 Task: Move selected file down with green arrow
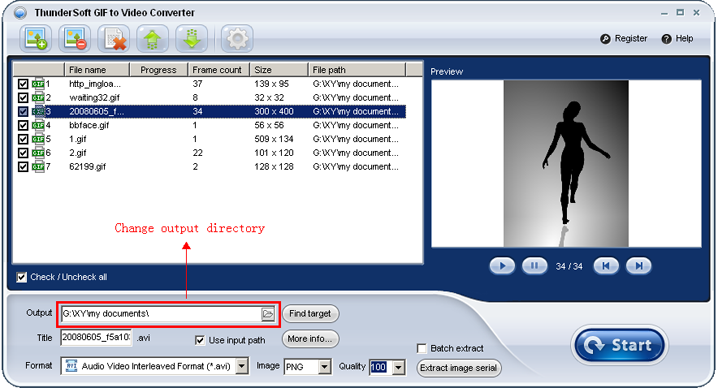click(x=191, y=38)
